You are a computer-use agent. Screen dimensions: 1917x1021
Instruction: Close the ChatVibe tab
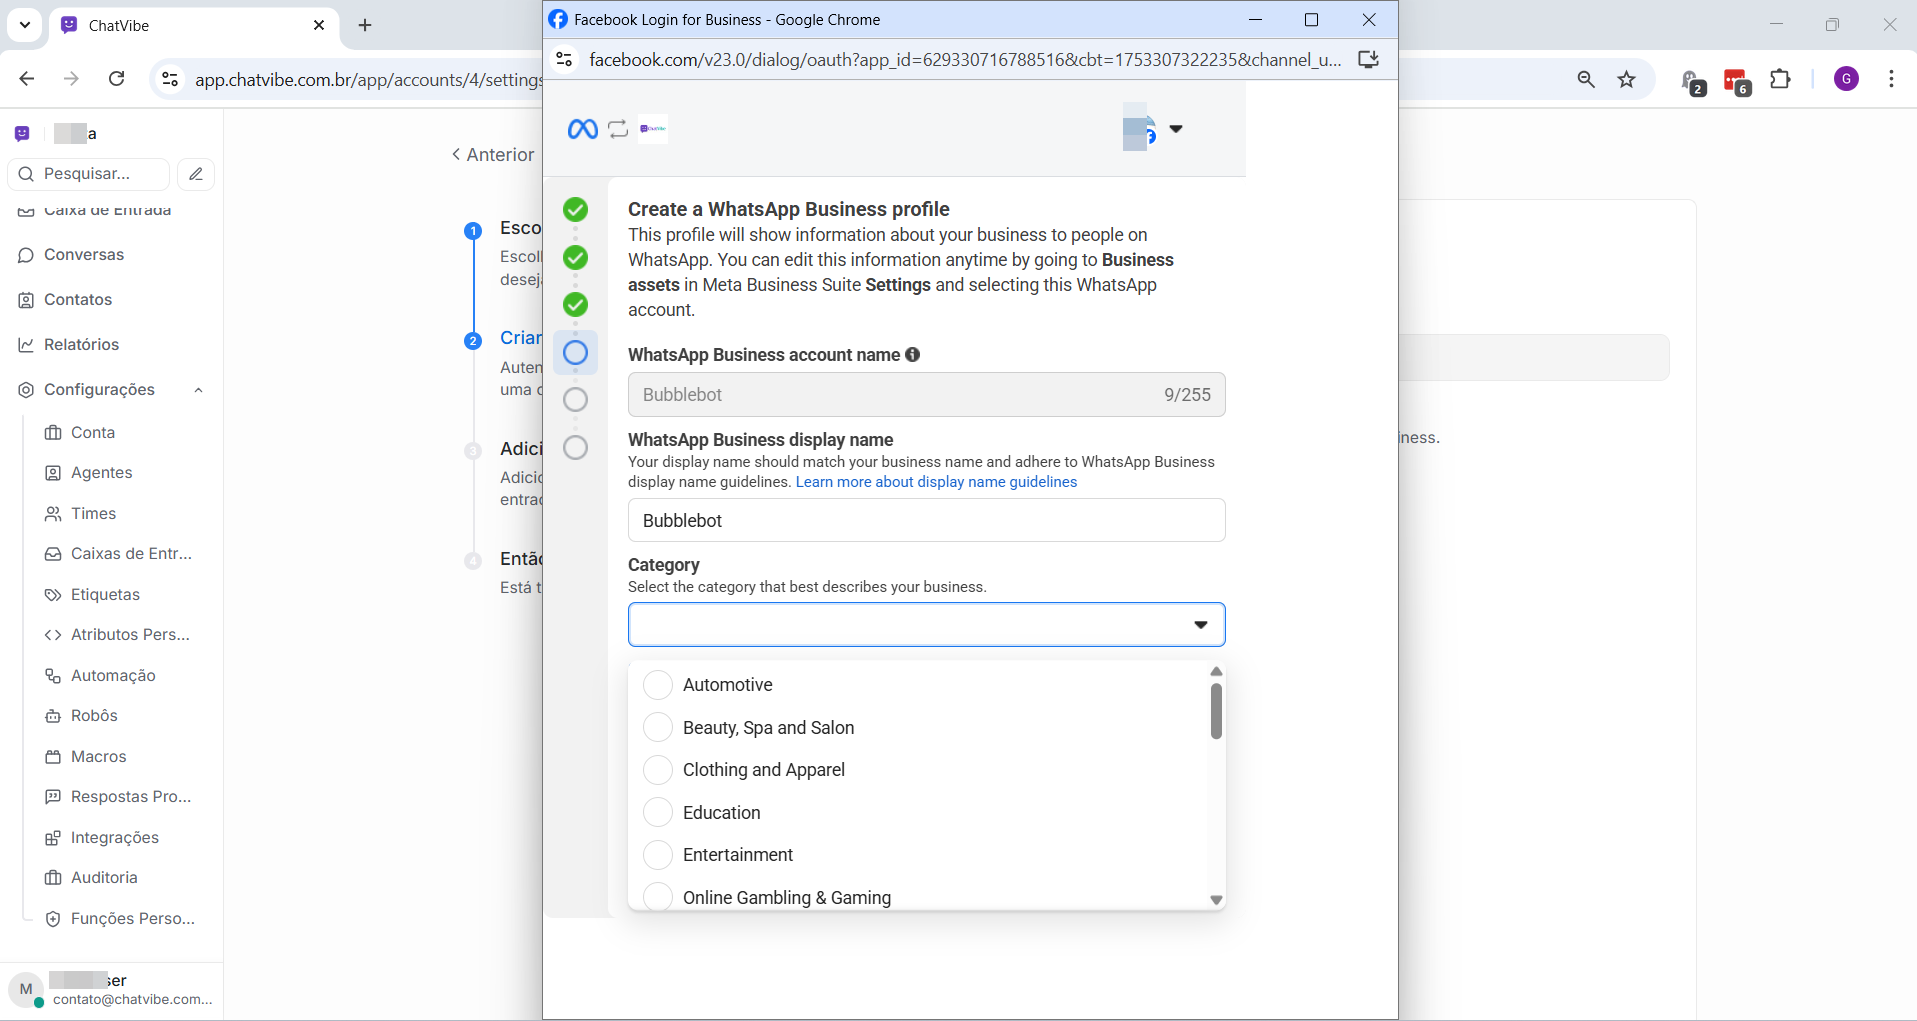point(319,25)
